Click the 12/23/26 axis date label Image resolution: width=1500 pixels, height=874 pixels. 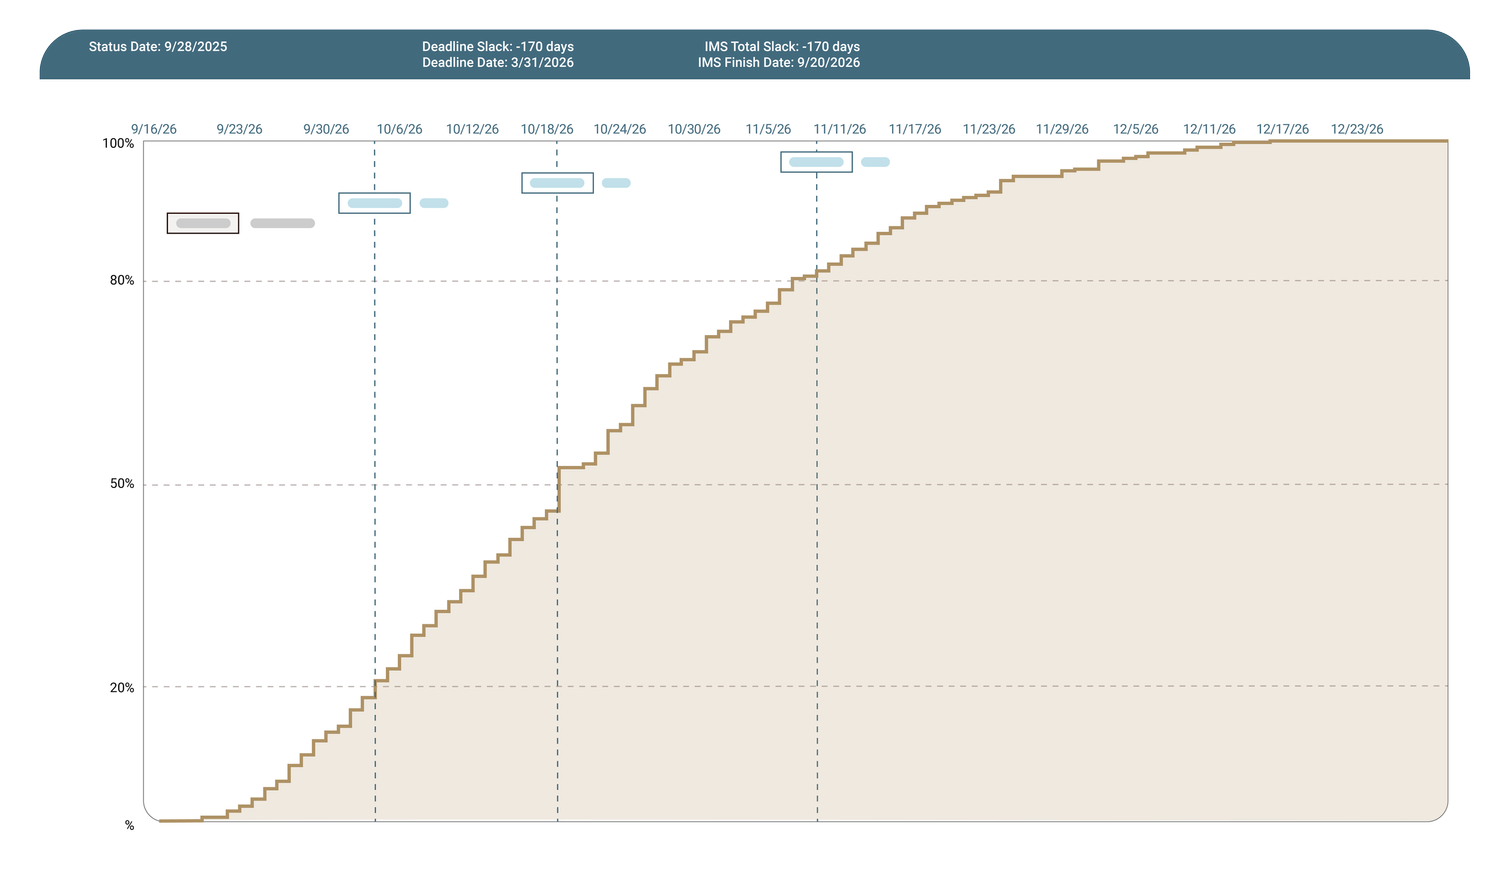[1358, 128]
